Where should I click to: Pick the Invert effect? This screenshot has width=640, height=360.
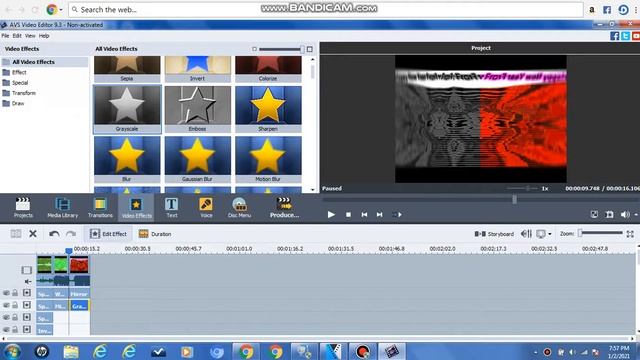pyautogui.click(x=197, y=69)
